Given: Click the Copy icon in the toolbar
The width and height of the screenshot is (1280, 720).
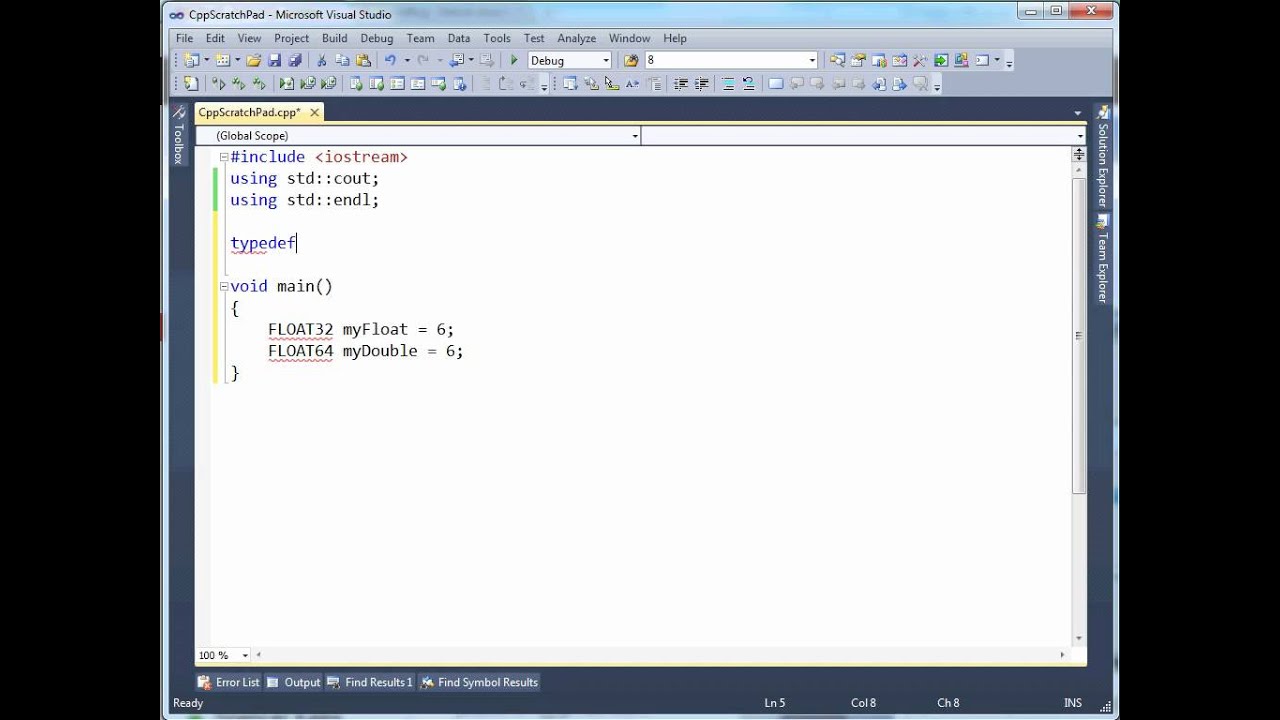Looking at the screenshot, I should pyautogui.click(x=343, y=61).
